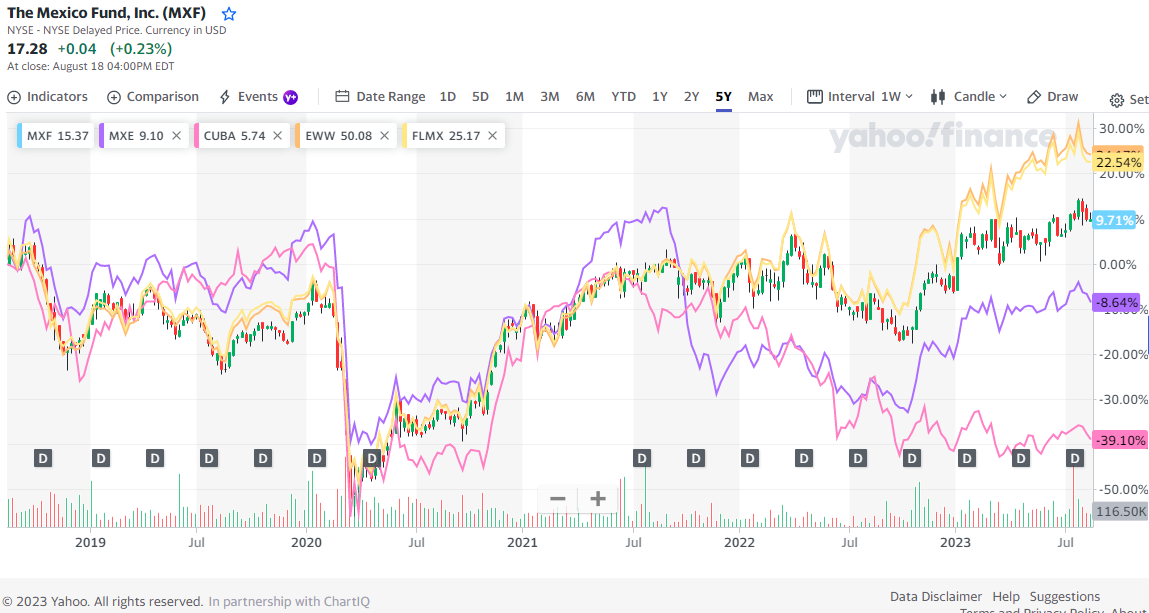
Task: Click the -39.10% CUBA axis label
Action: (x=1119, y=440)
